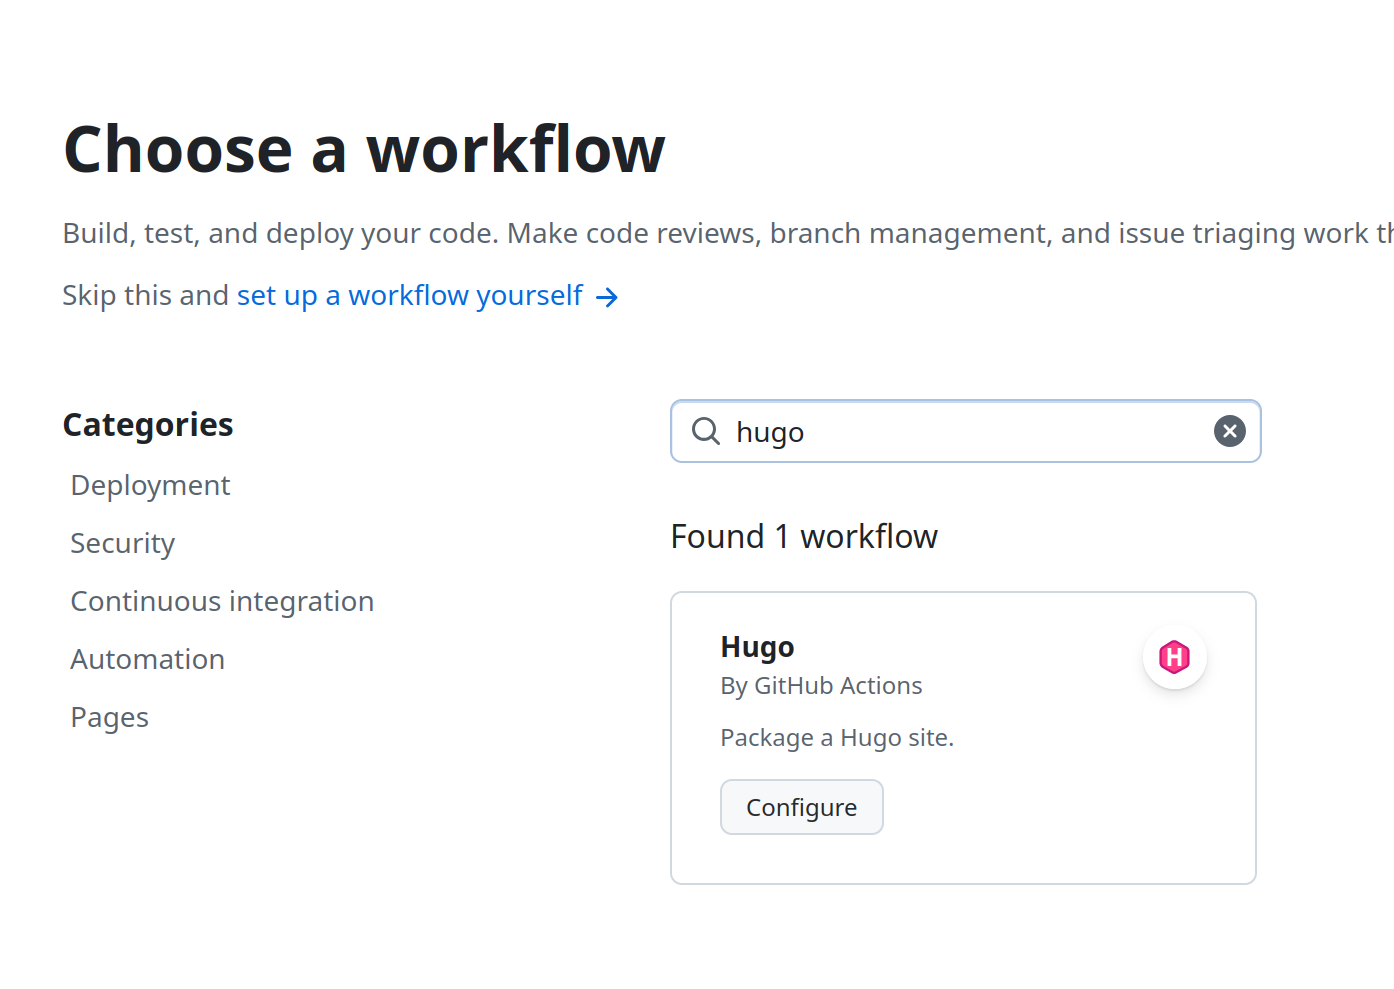Viewport: 1394px width, 989px height.
Task: Follow set up a workflow yourself link
Action: (409, 296)
